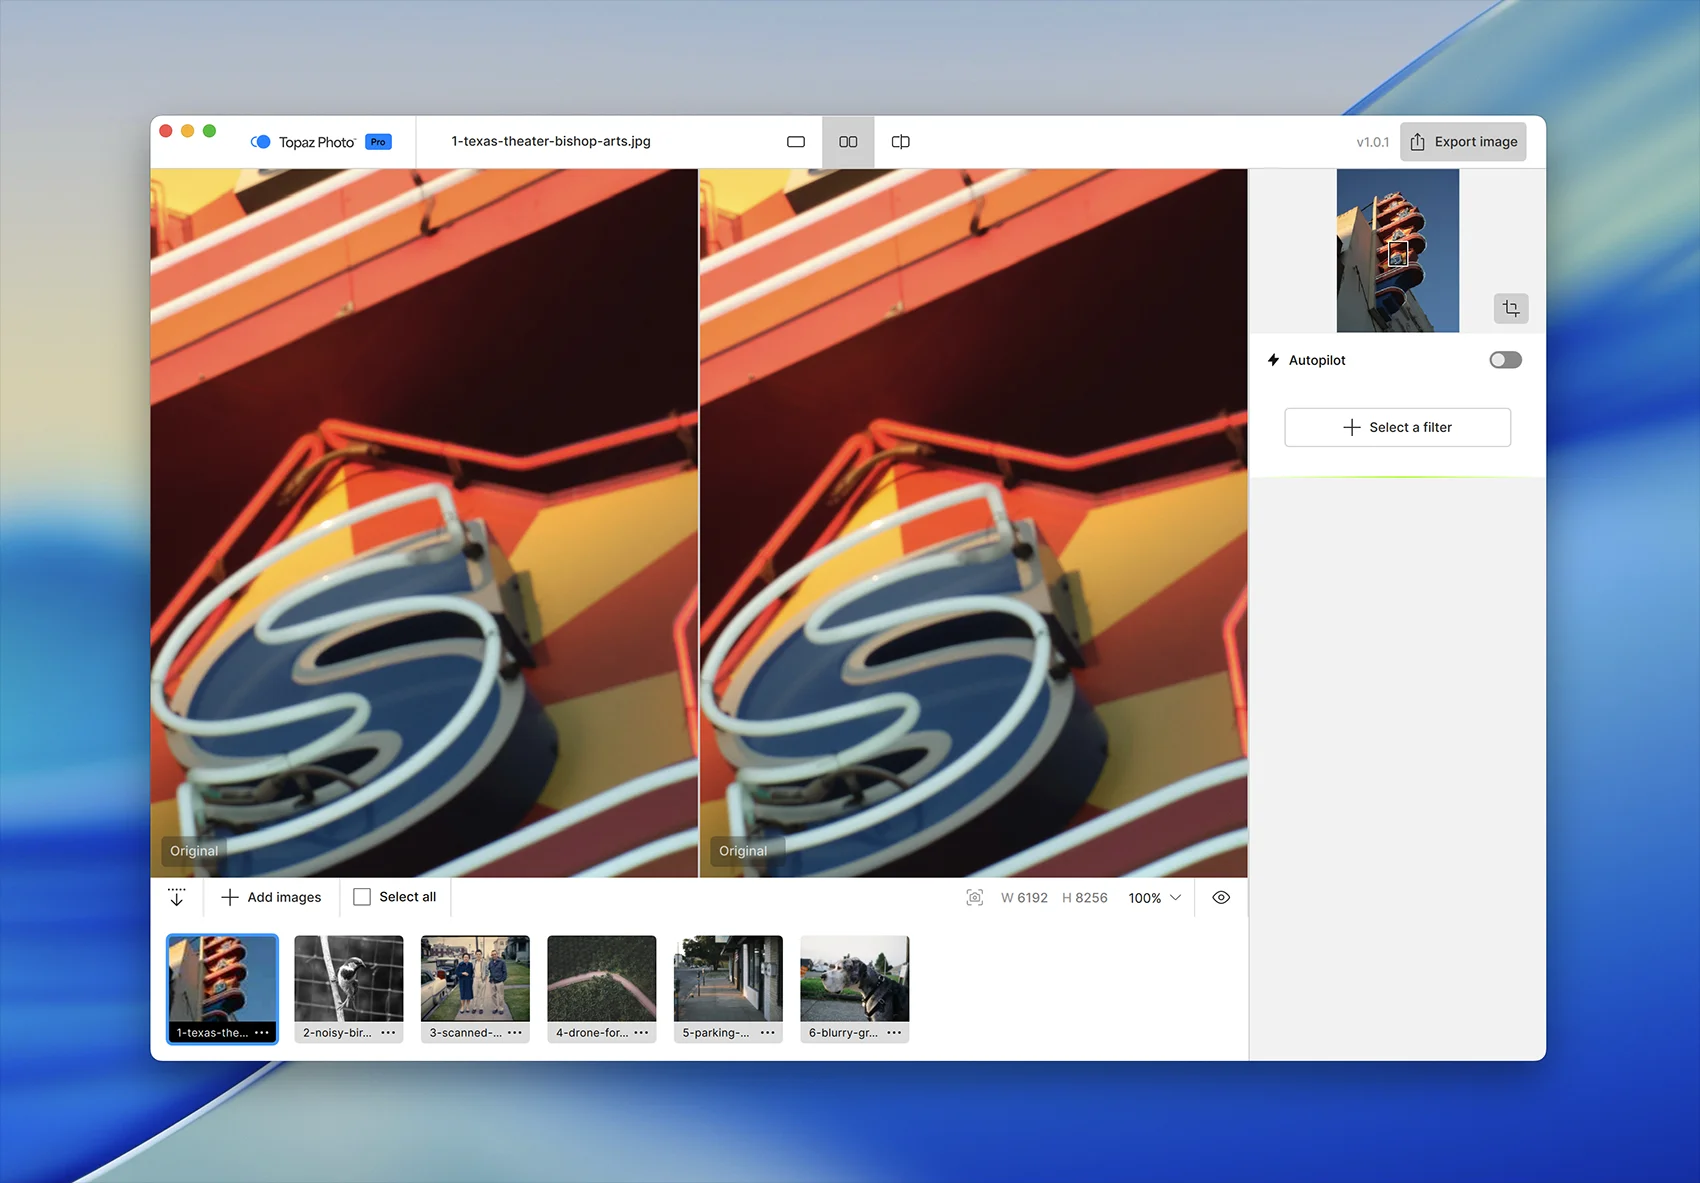Open options menu for 5-parking-...
The height and width of the screenshot is (1183, 1700).
pyautogui.click(x=768, y=1033)
